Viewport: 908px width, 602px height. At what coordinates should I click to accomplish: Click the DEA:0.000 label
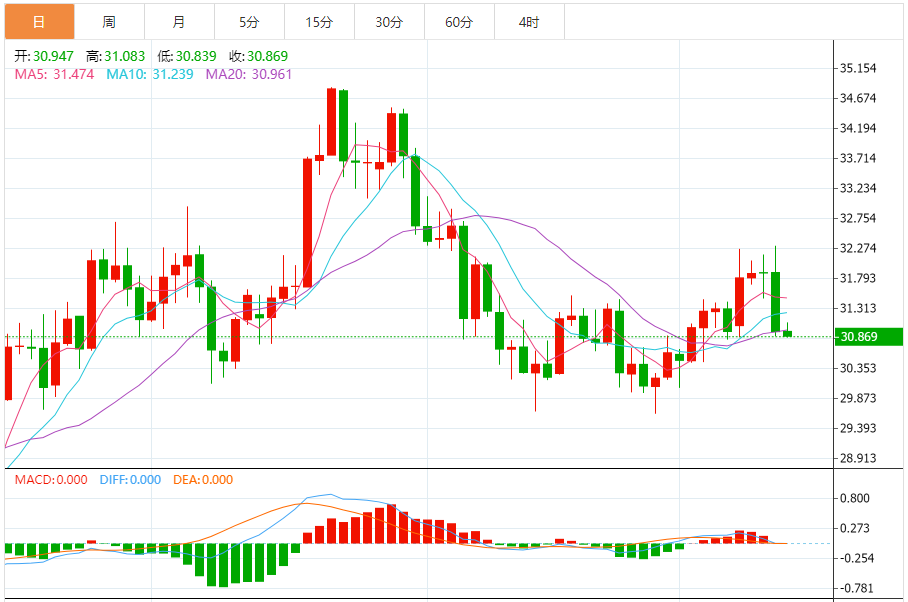[203, 479]
